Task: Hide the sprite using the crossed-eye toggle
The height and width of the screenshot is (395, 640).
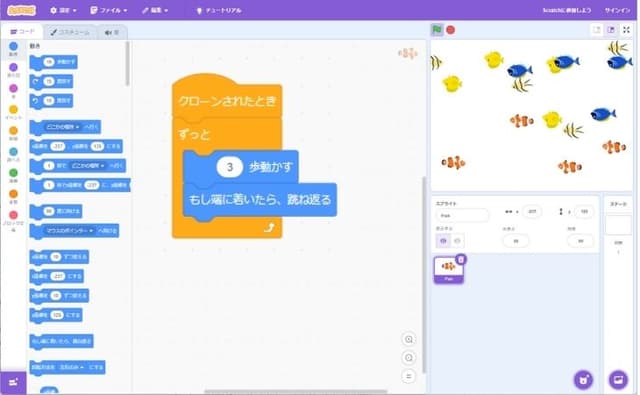Action: pyautogui.click(x=457, y=241)
